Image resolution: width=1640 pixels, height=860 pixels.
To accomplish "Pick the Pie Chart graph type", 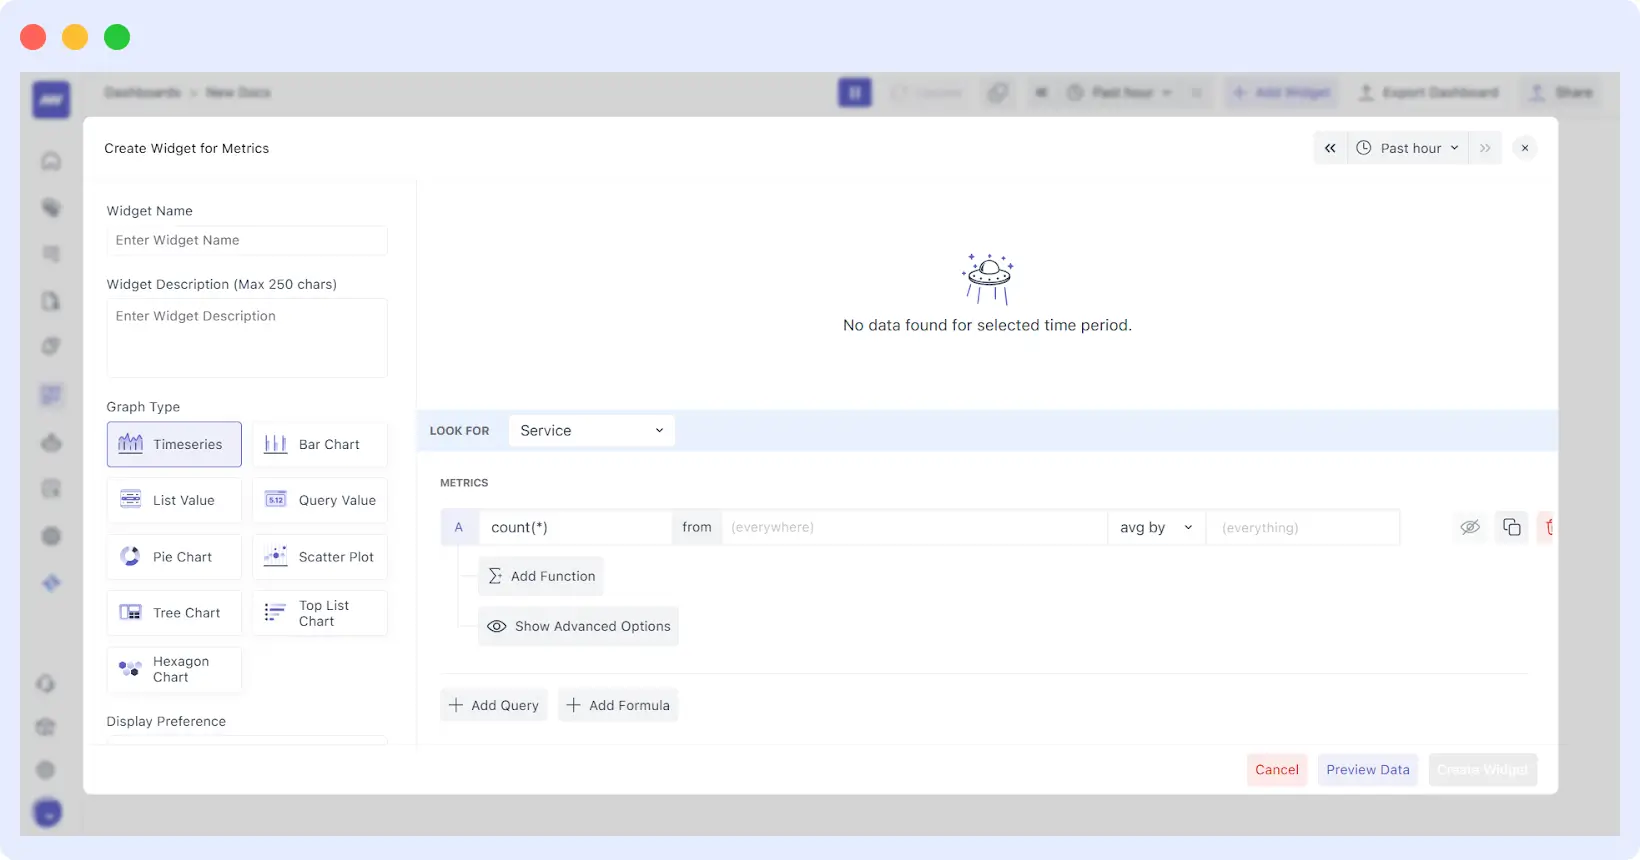I will tap(174, 556).
